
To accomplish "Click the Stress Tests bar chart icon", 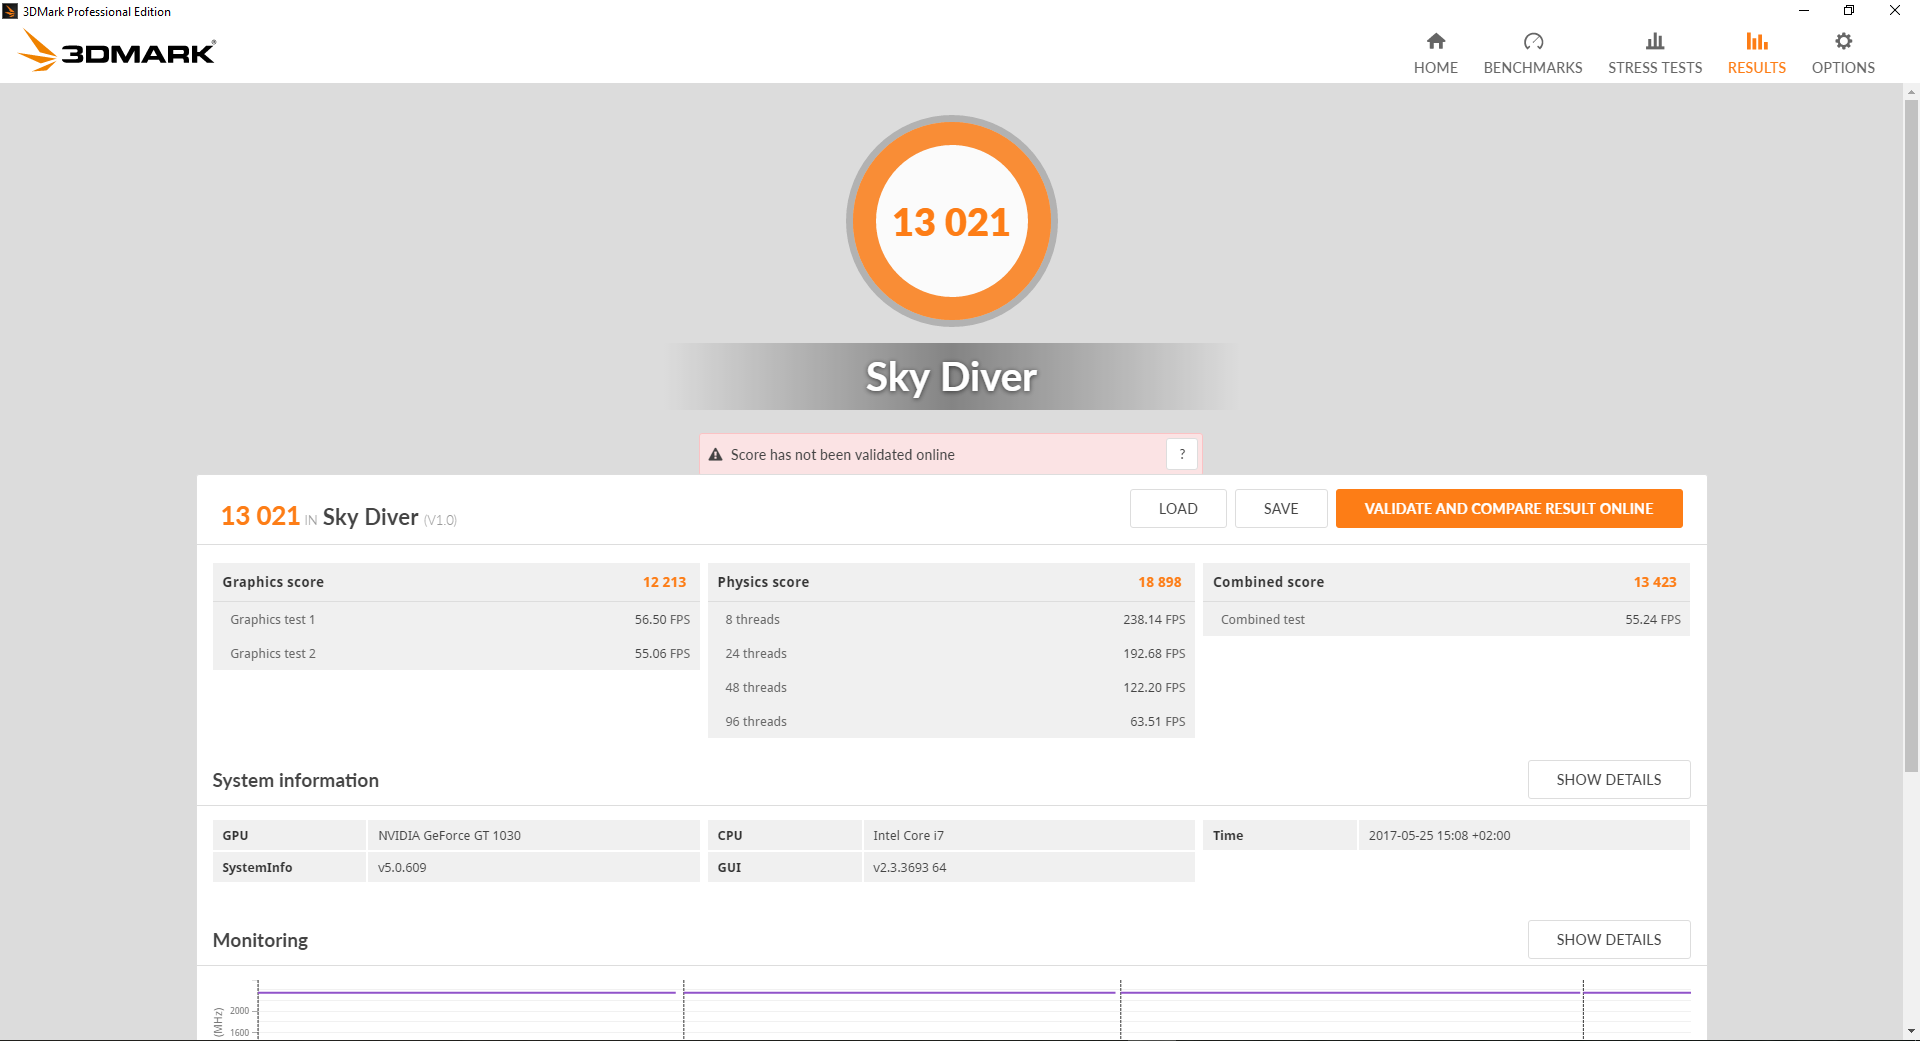I will [x=1655, y=41].
